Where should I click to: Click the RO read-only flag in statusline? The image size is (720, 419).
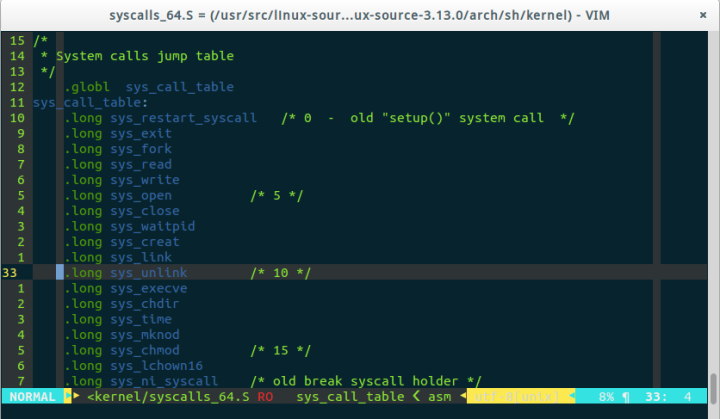click(265, 396)
